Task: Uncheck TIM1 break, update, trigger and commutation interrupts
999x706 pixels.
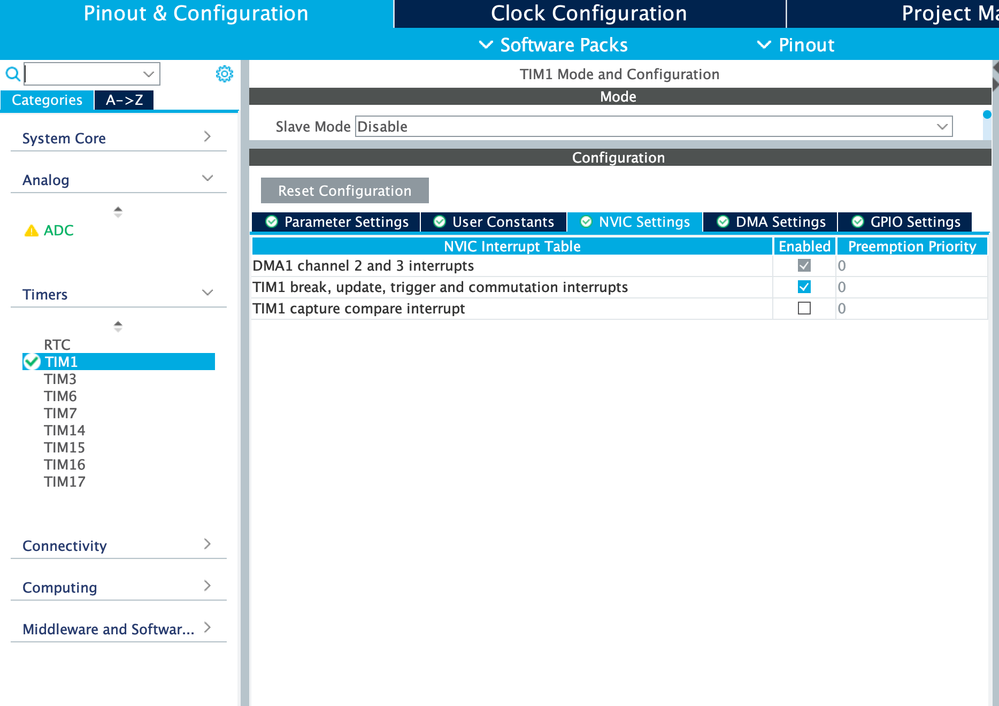Action: click(804, 287)
